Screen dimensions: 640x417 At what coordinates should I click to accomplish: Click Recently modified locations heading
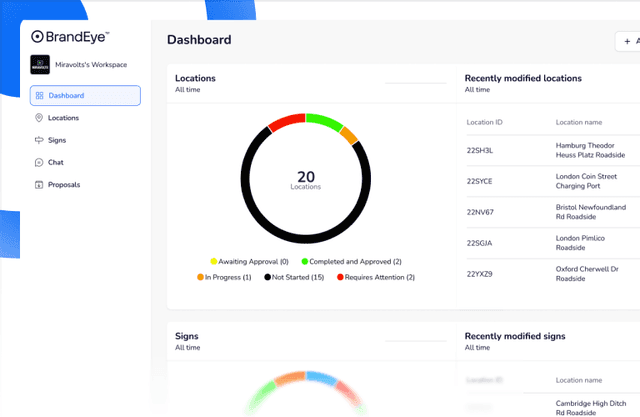pyautogui.click(x=523, y=78)
